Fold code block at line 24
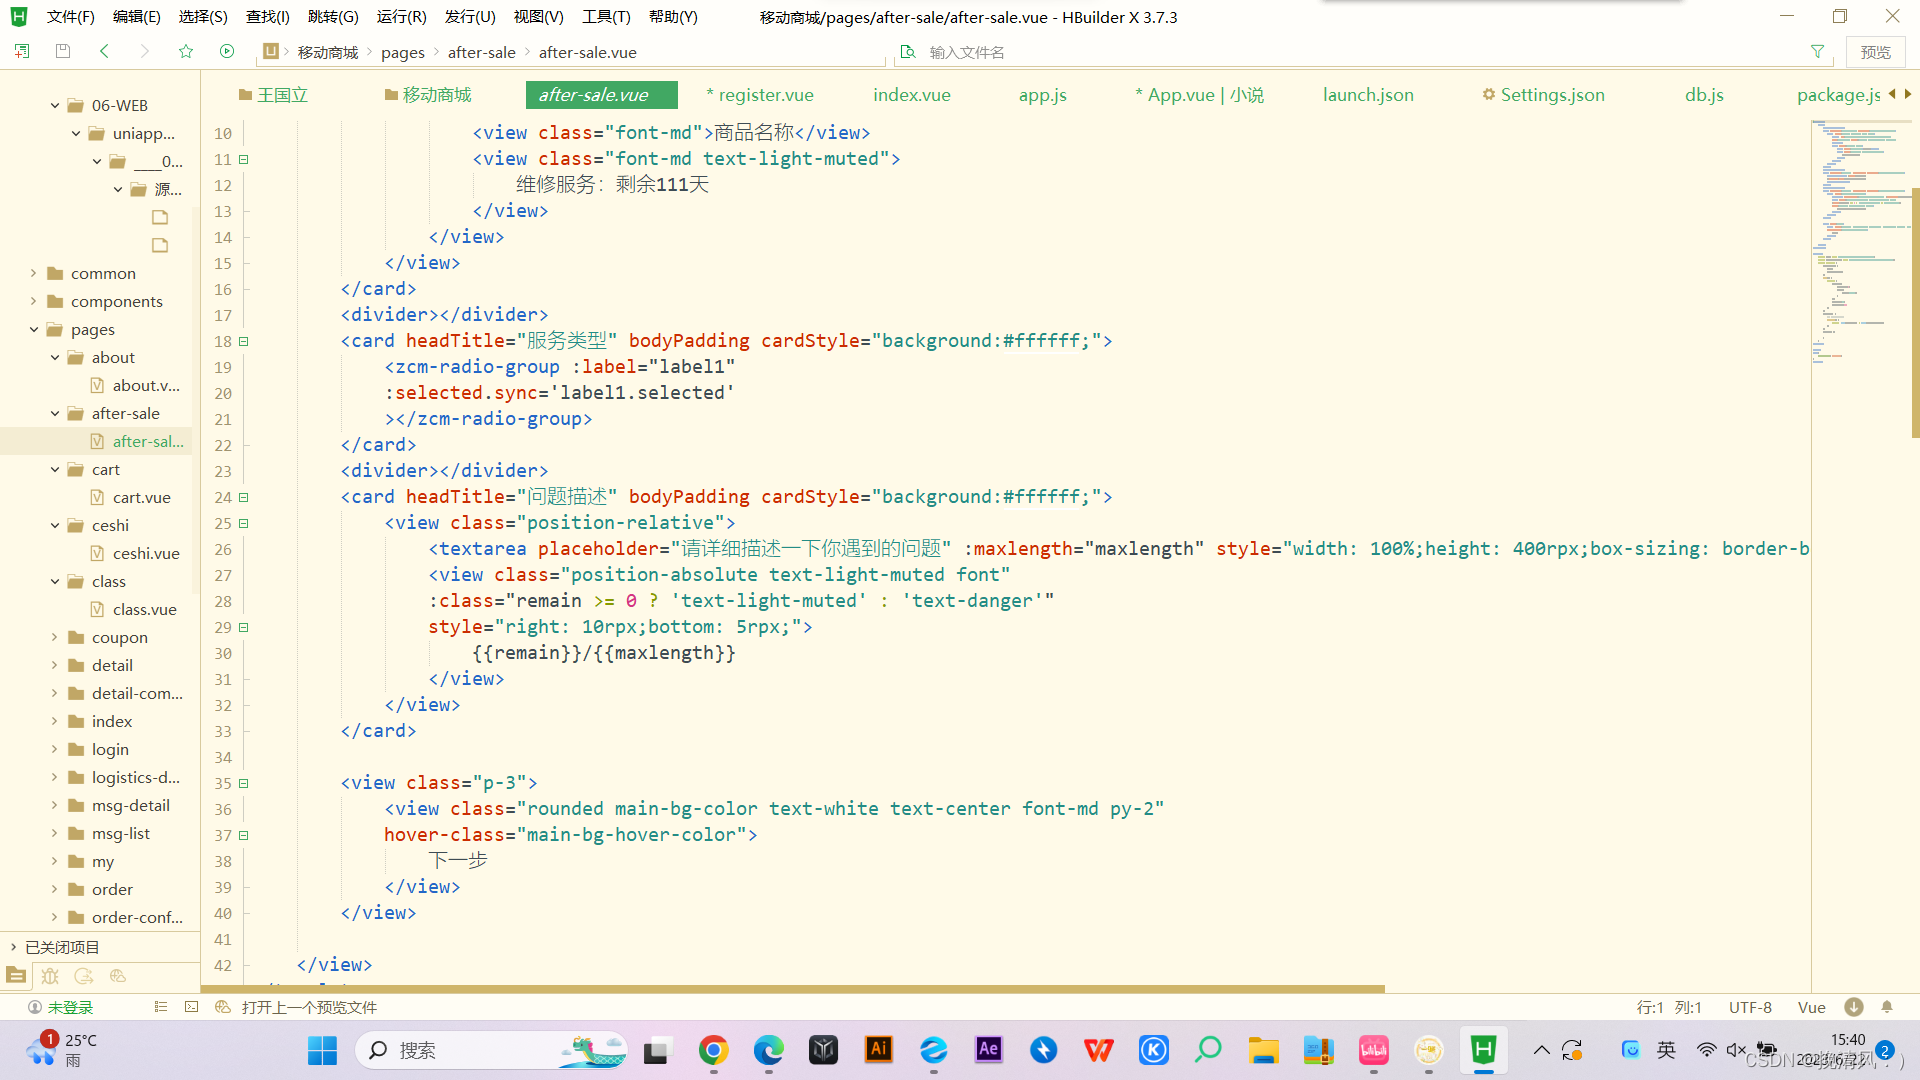 point(243,497)
